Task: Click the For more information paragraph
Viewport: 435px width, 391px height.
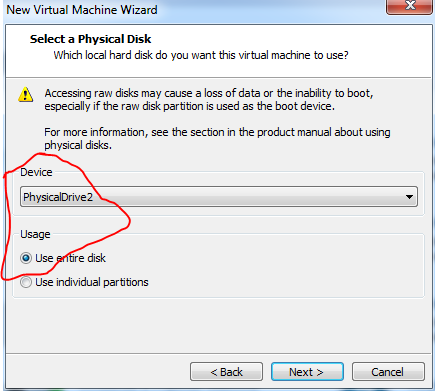Action: click(217, 139)
